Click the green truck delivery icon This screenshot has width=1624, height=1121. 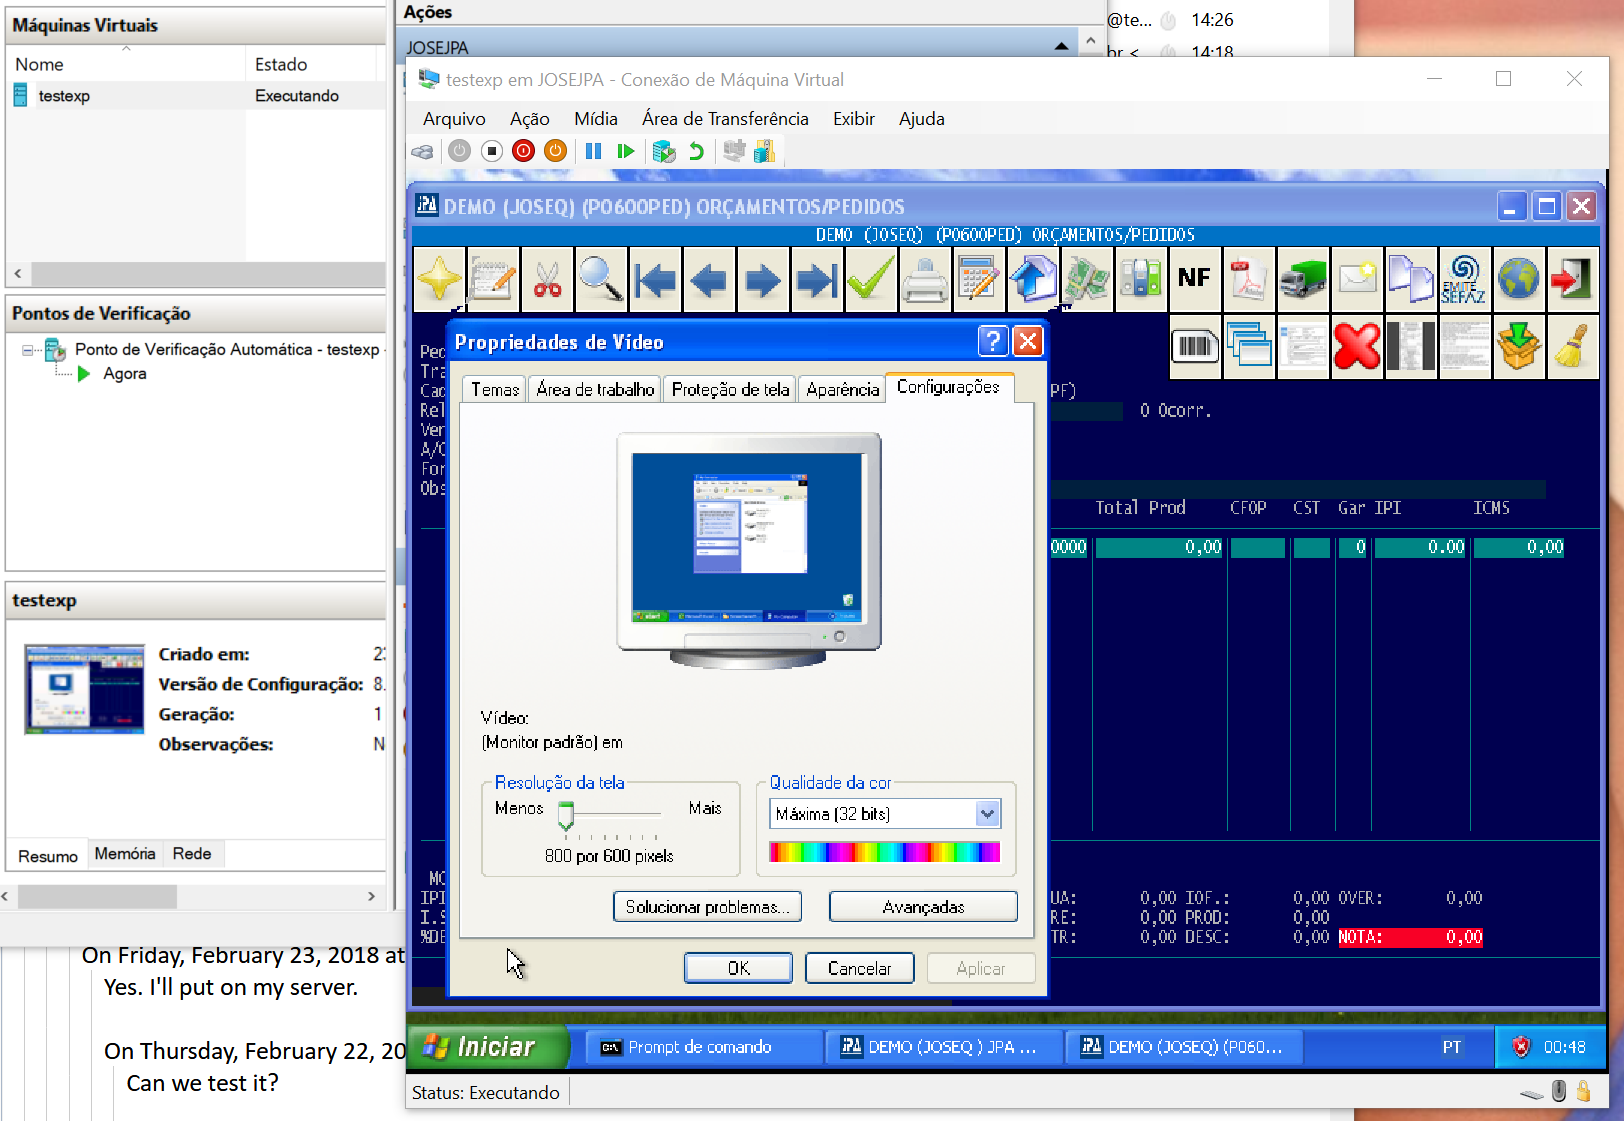click(1303, 279)
